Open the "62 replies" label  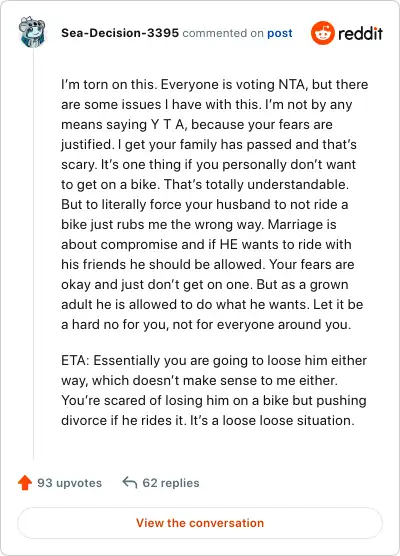[x=171, y=483]
